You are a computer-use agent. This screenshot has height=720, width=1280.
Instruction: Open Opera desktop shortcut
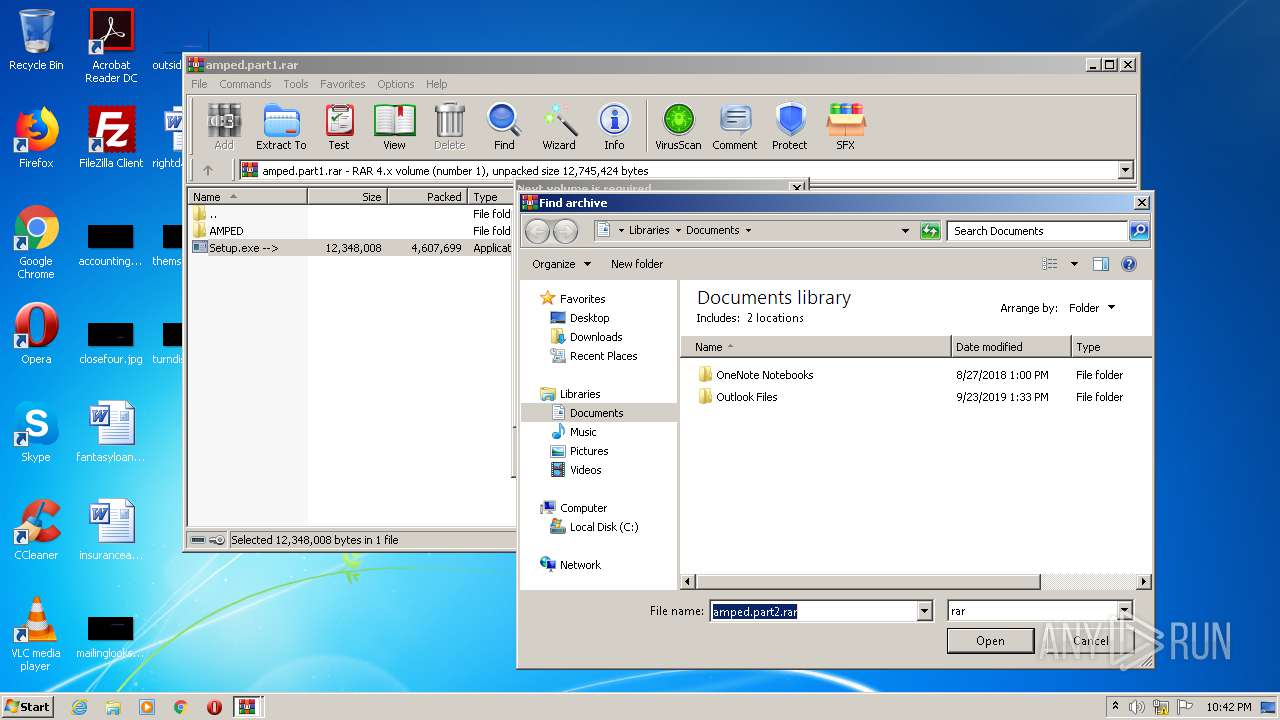tap(36, 334)
